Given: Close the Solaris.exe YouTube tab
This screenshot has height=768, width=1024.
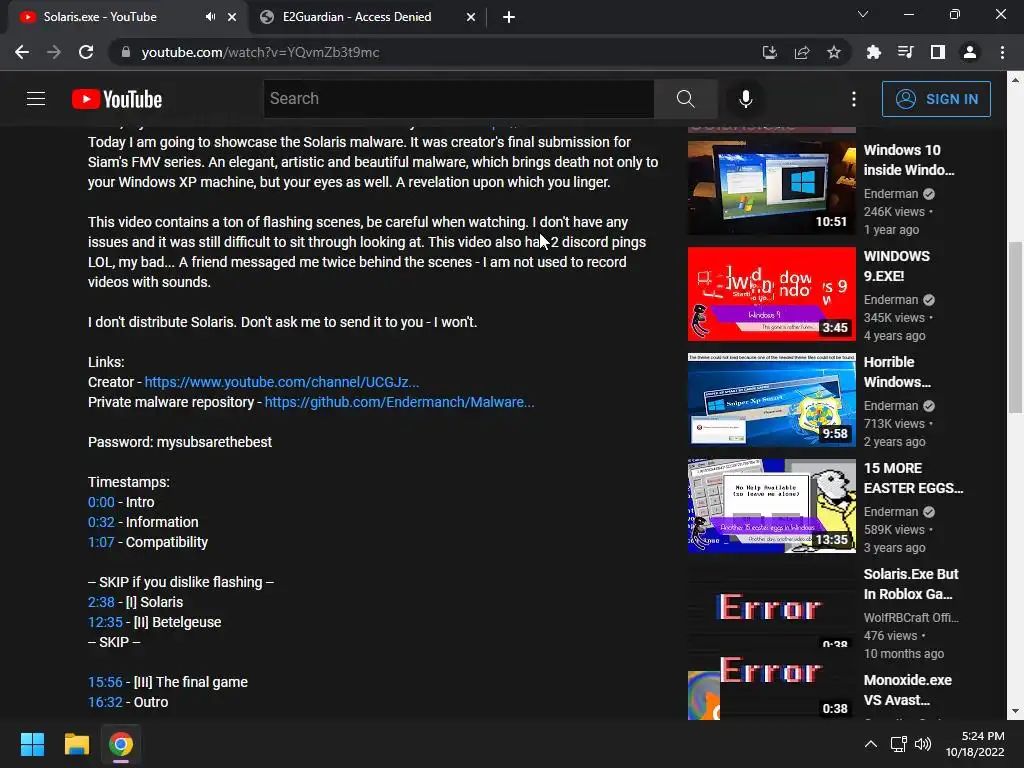Looking at the screenshot, I should click(x=232, y=17).
